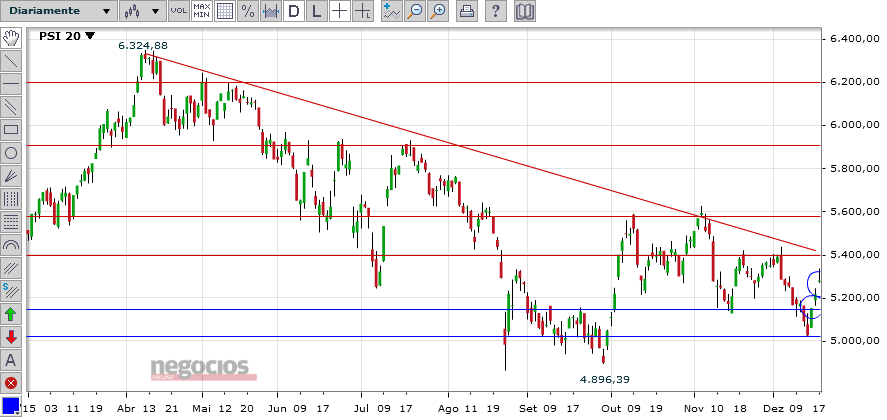The width and height of the screenshot is (887, 420).
Task: Print the chart
Action: pos(467,11)
